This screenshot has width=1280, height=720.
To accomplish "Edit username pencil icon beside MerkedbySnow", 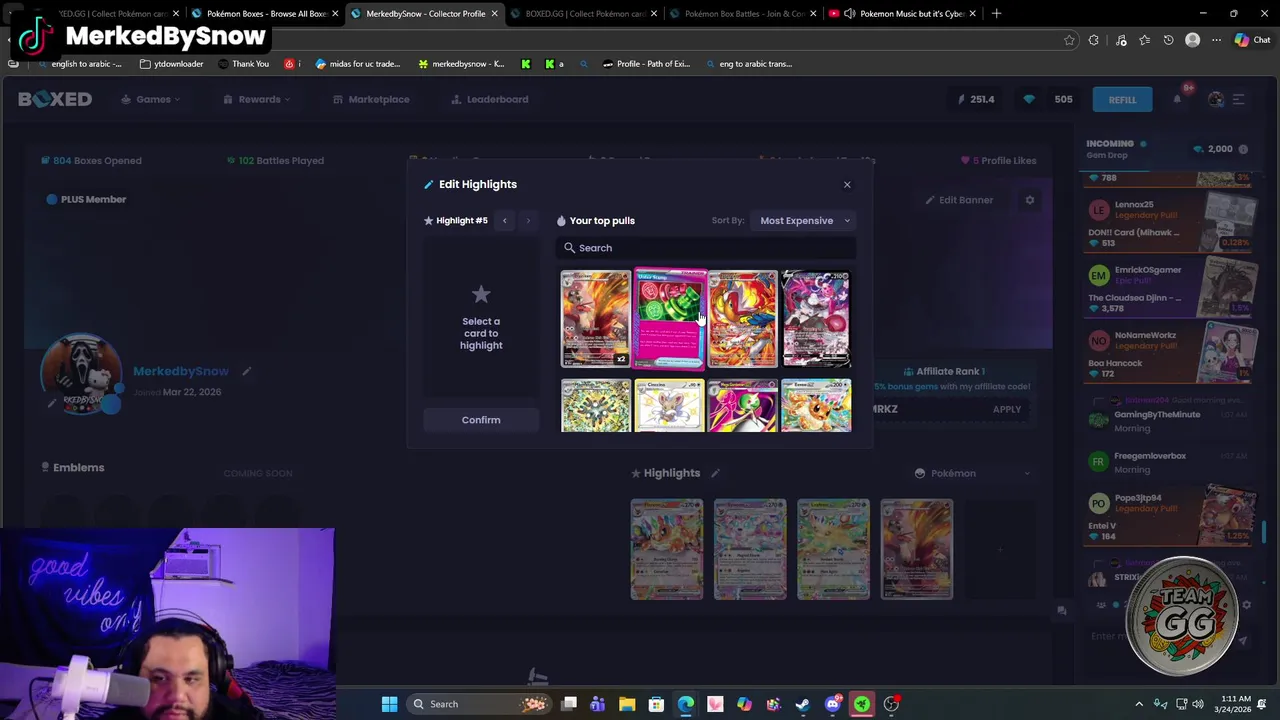I will tap(246, 371).
